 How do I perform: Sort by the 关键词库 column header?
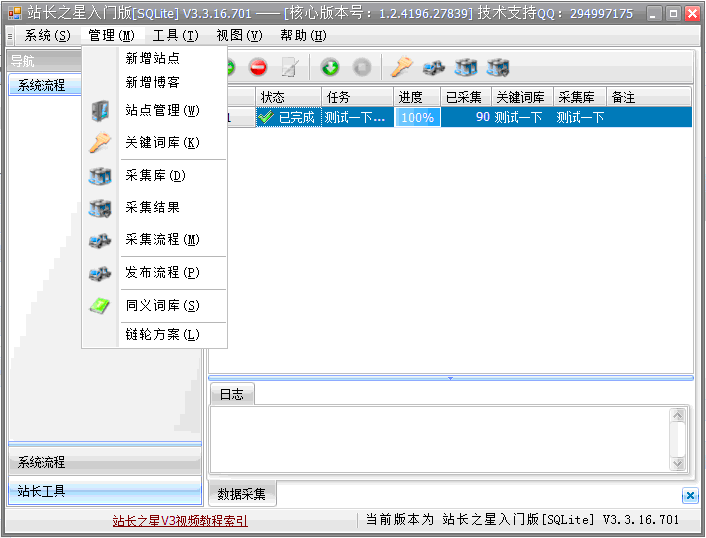(x=522, y=97)
